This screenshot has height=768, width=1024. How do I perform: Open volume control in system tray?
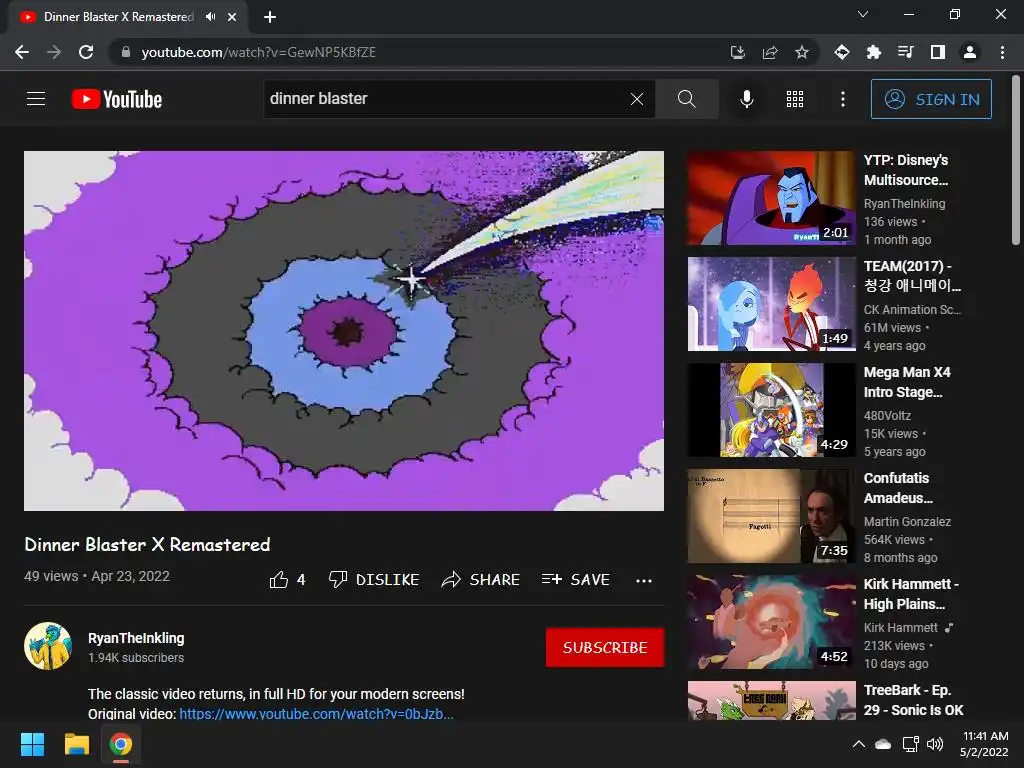tap(935, 744)
